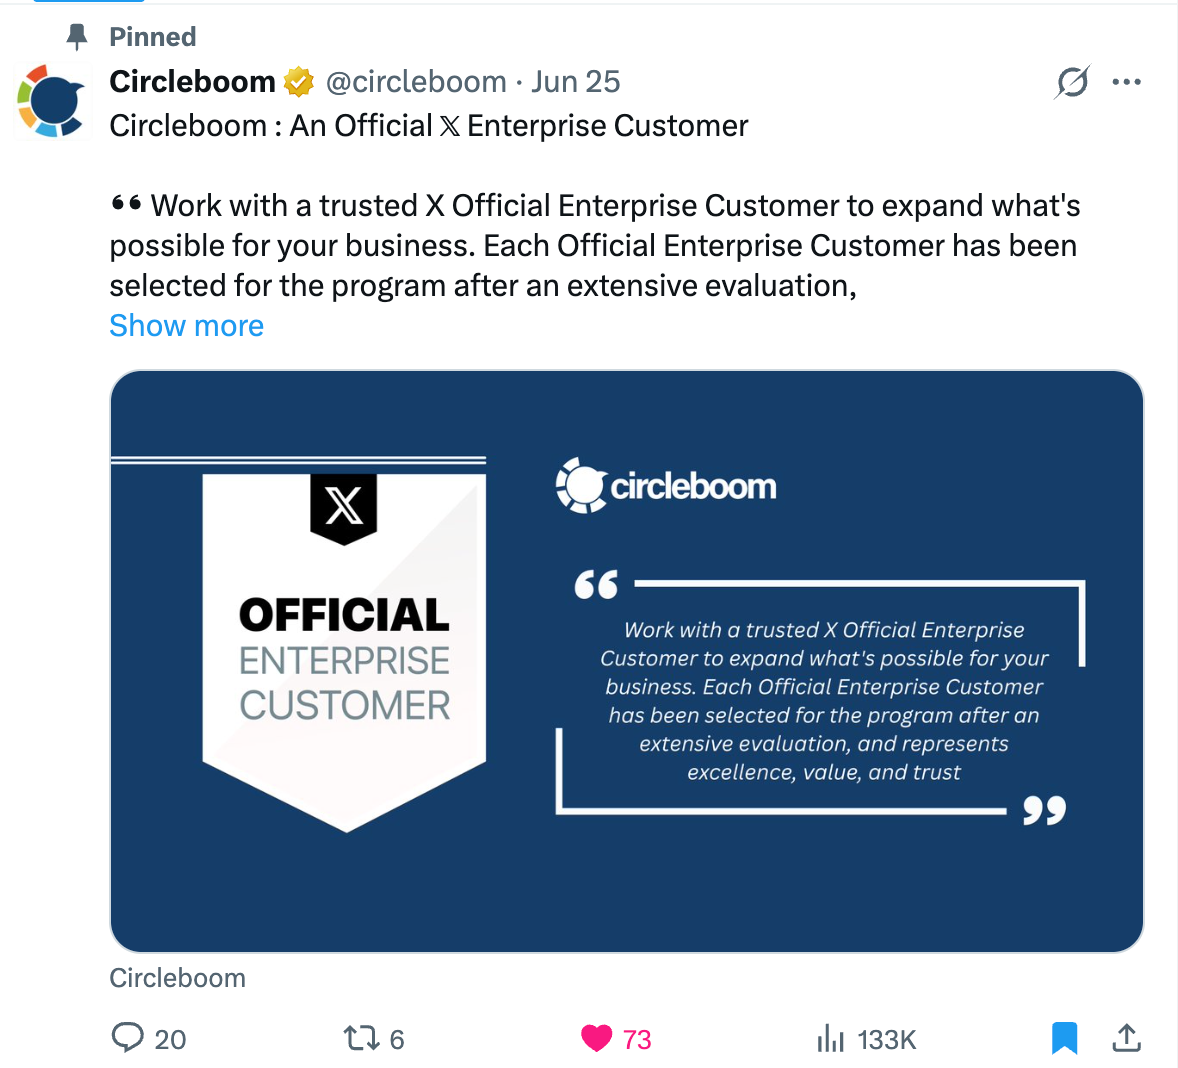Open the Jun 25 tweet timestamp link

tap(576, 81)
